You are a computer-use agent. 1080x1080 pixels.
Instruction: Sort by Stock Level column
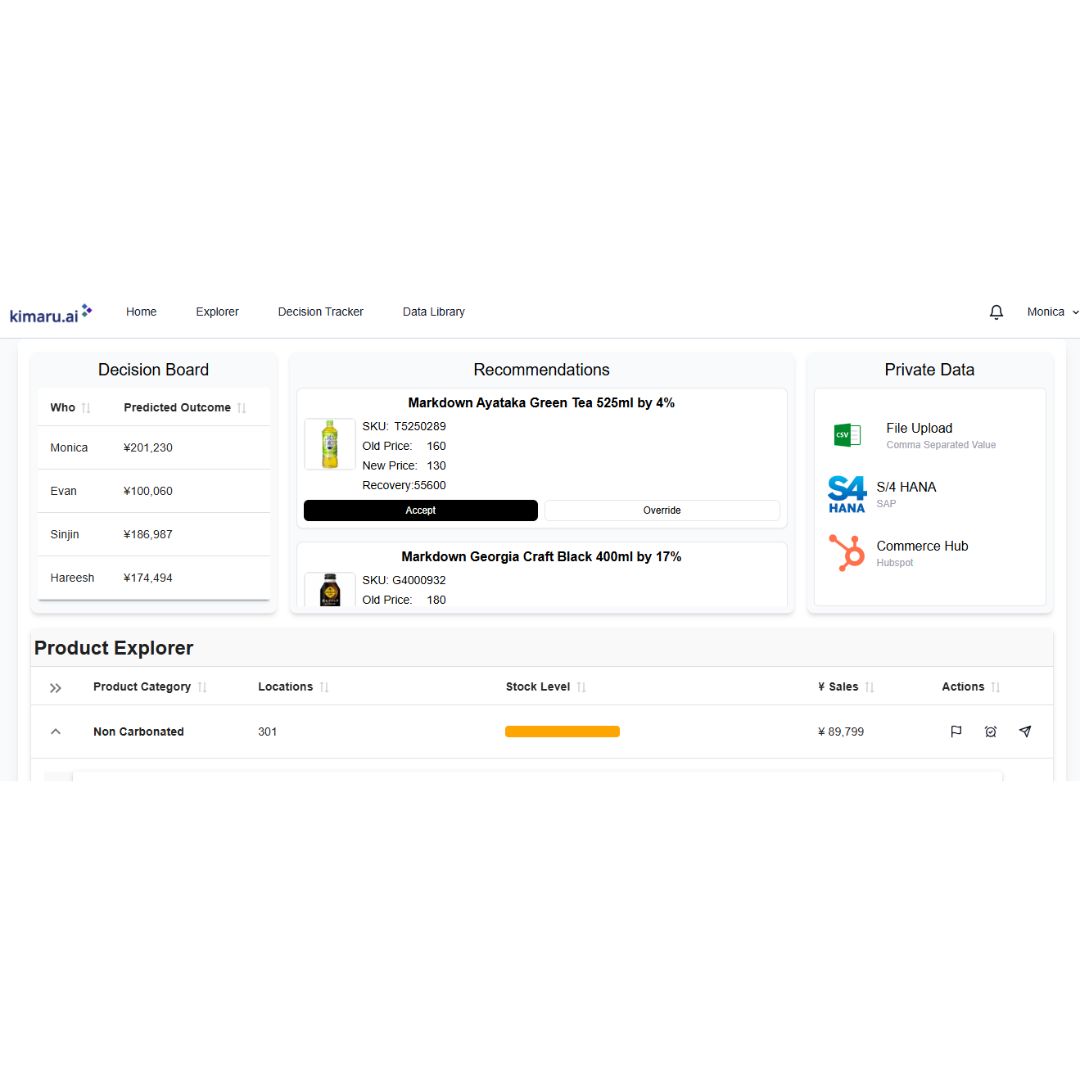click(581, 687)
